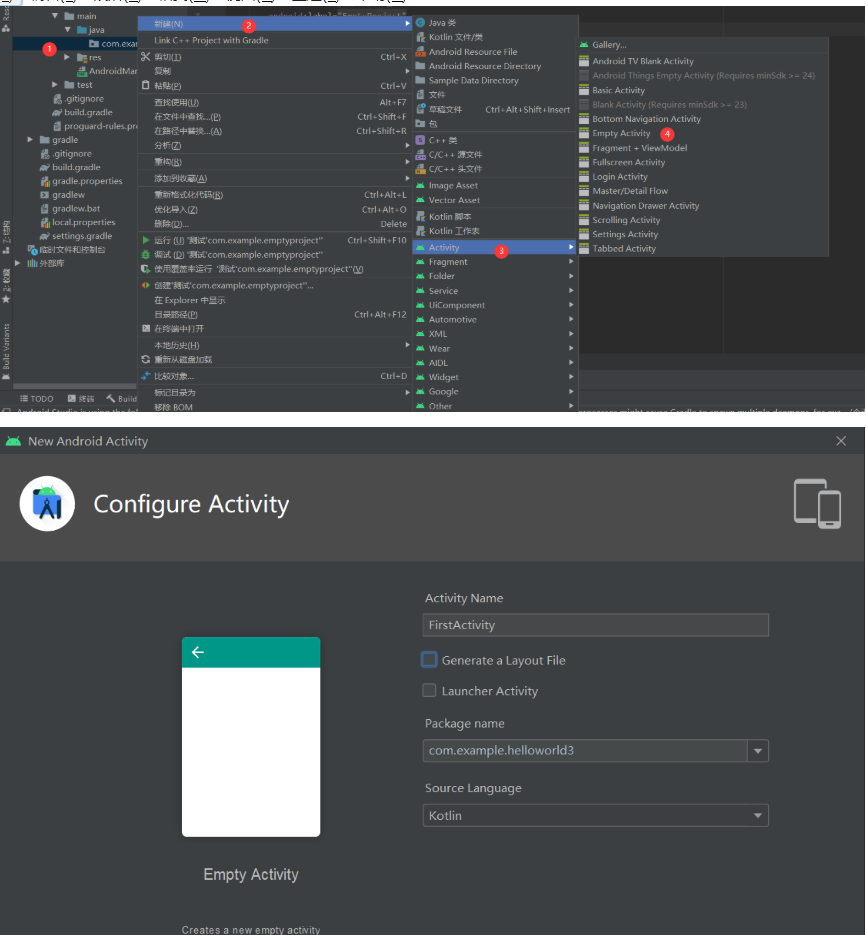Viewport: 866px width, 935px height.
Task: Expand the test folder arrow
Action: (55, 85)
